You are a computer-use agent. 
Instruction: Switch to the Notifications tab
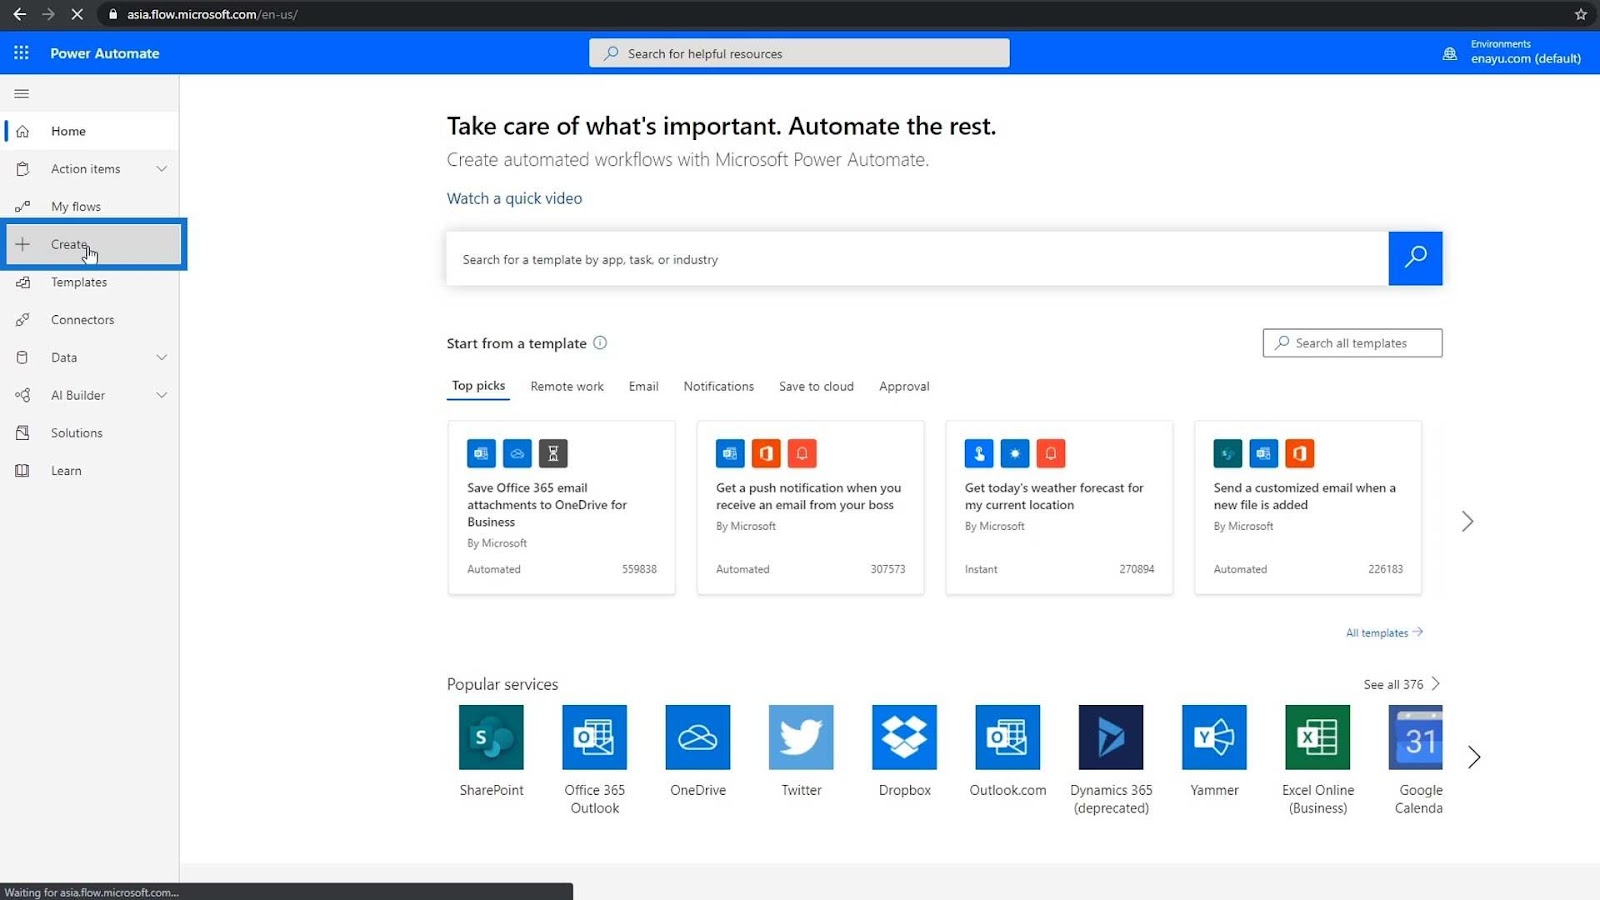(x=718, y=386)
